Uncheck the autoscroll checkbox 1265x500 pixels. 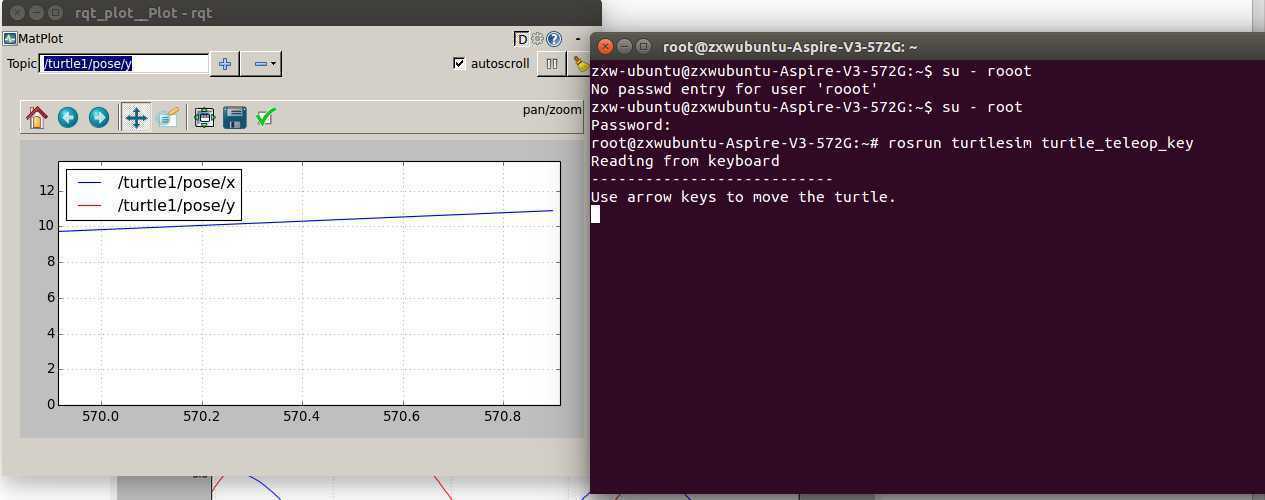click(459, 63)
